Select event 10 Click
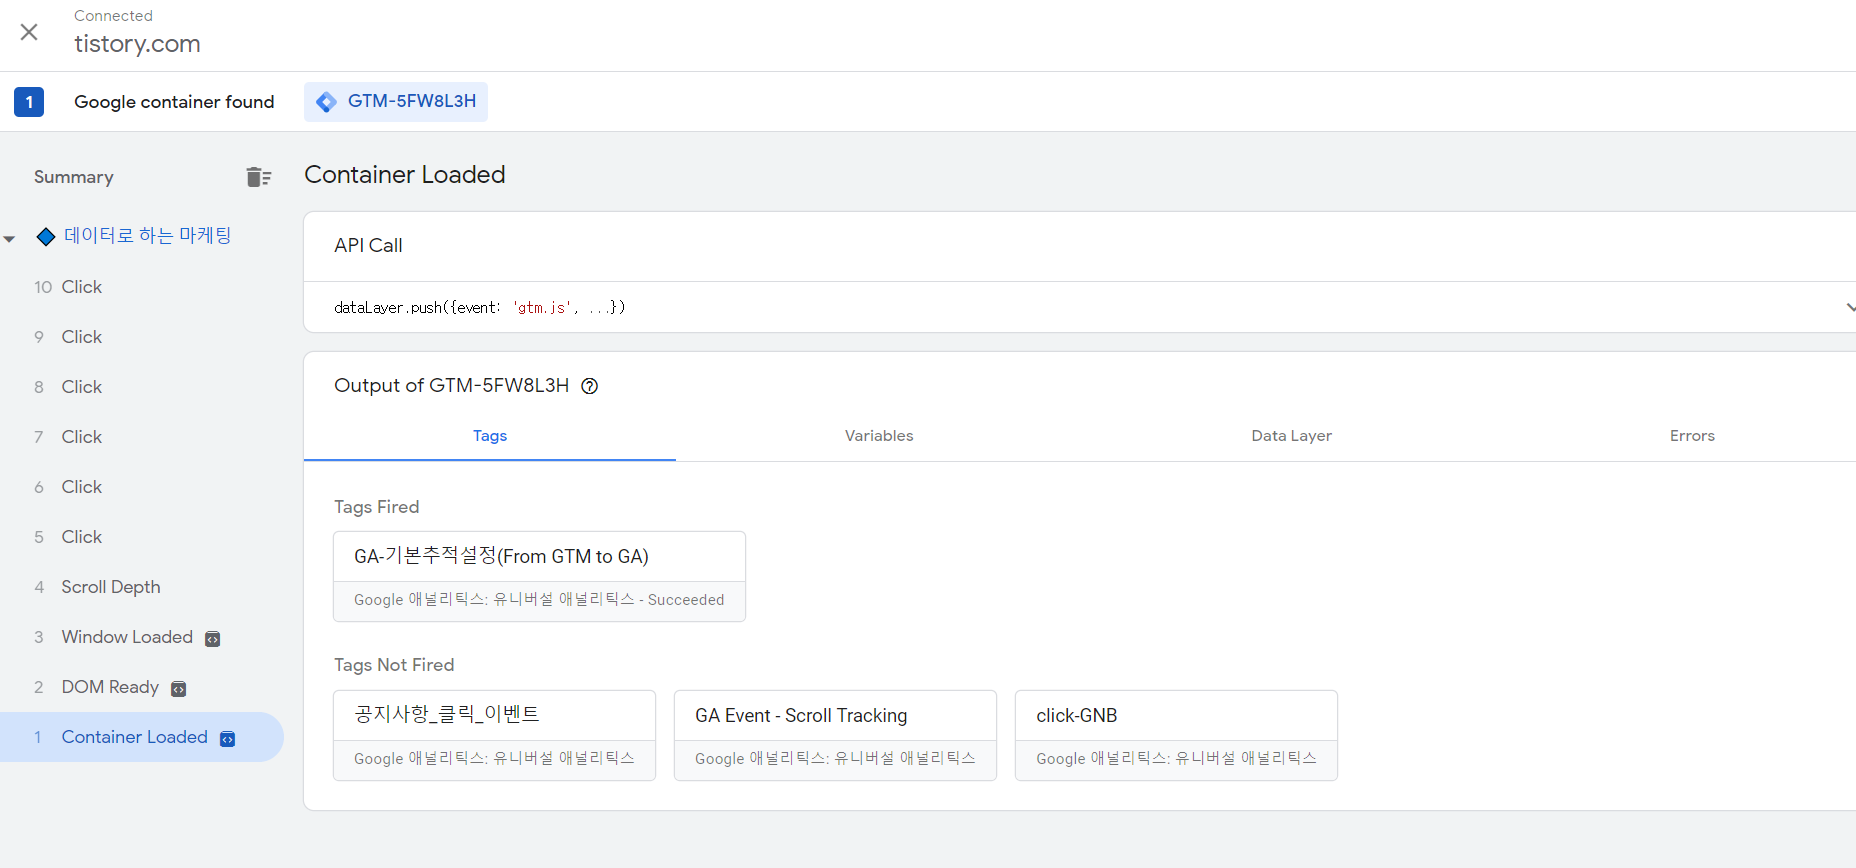Image resolution: width=1856 pixels, height=868 pixels. coord(142,287)
